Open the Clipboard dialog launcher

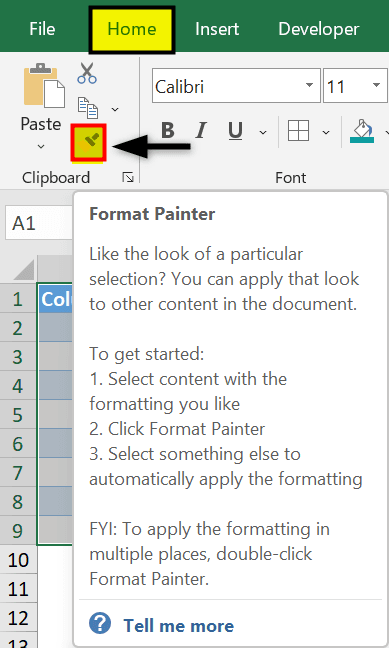click(128, 178)
